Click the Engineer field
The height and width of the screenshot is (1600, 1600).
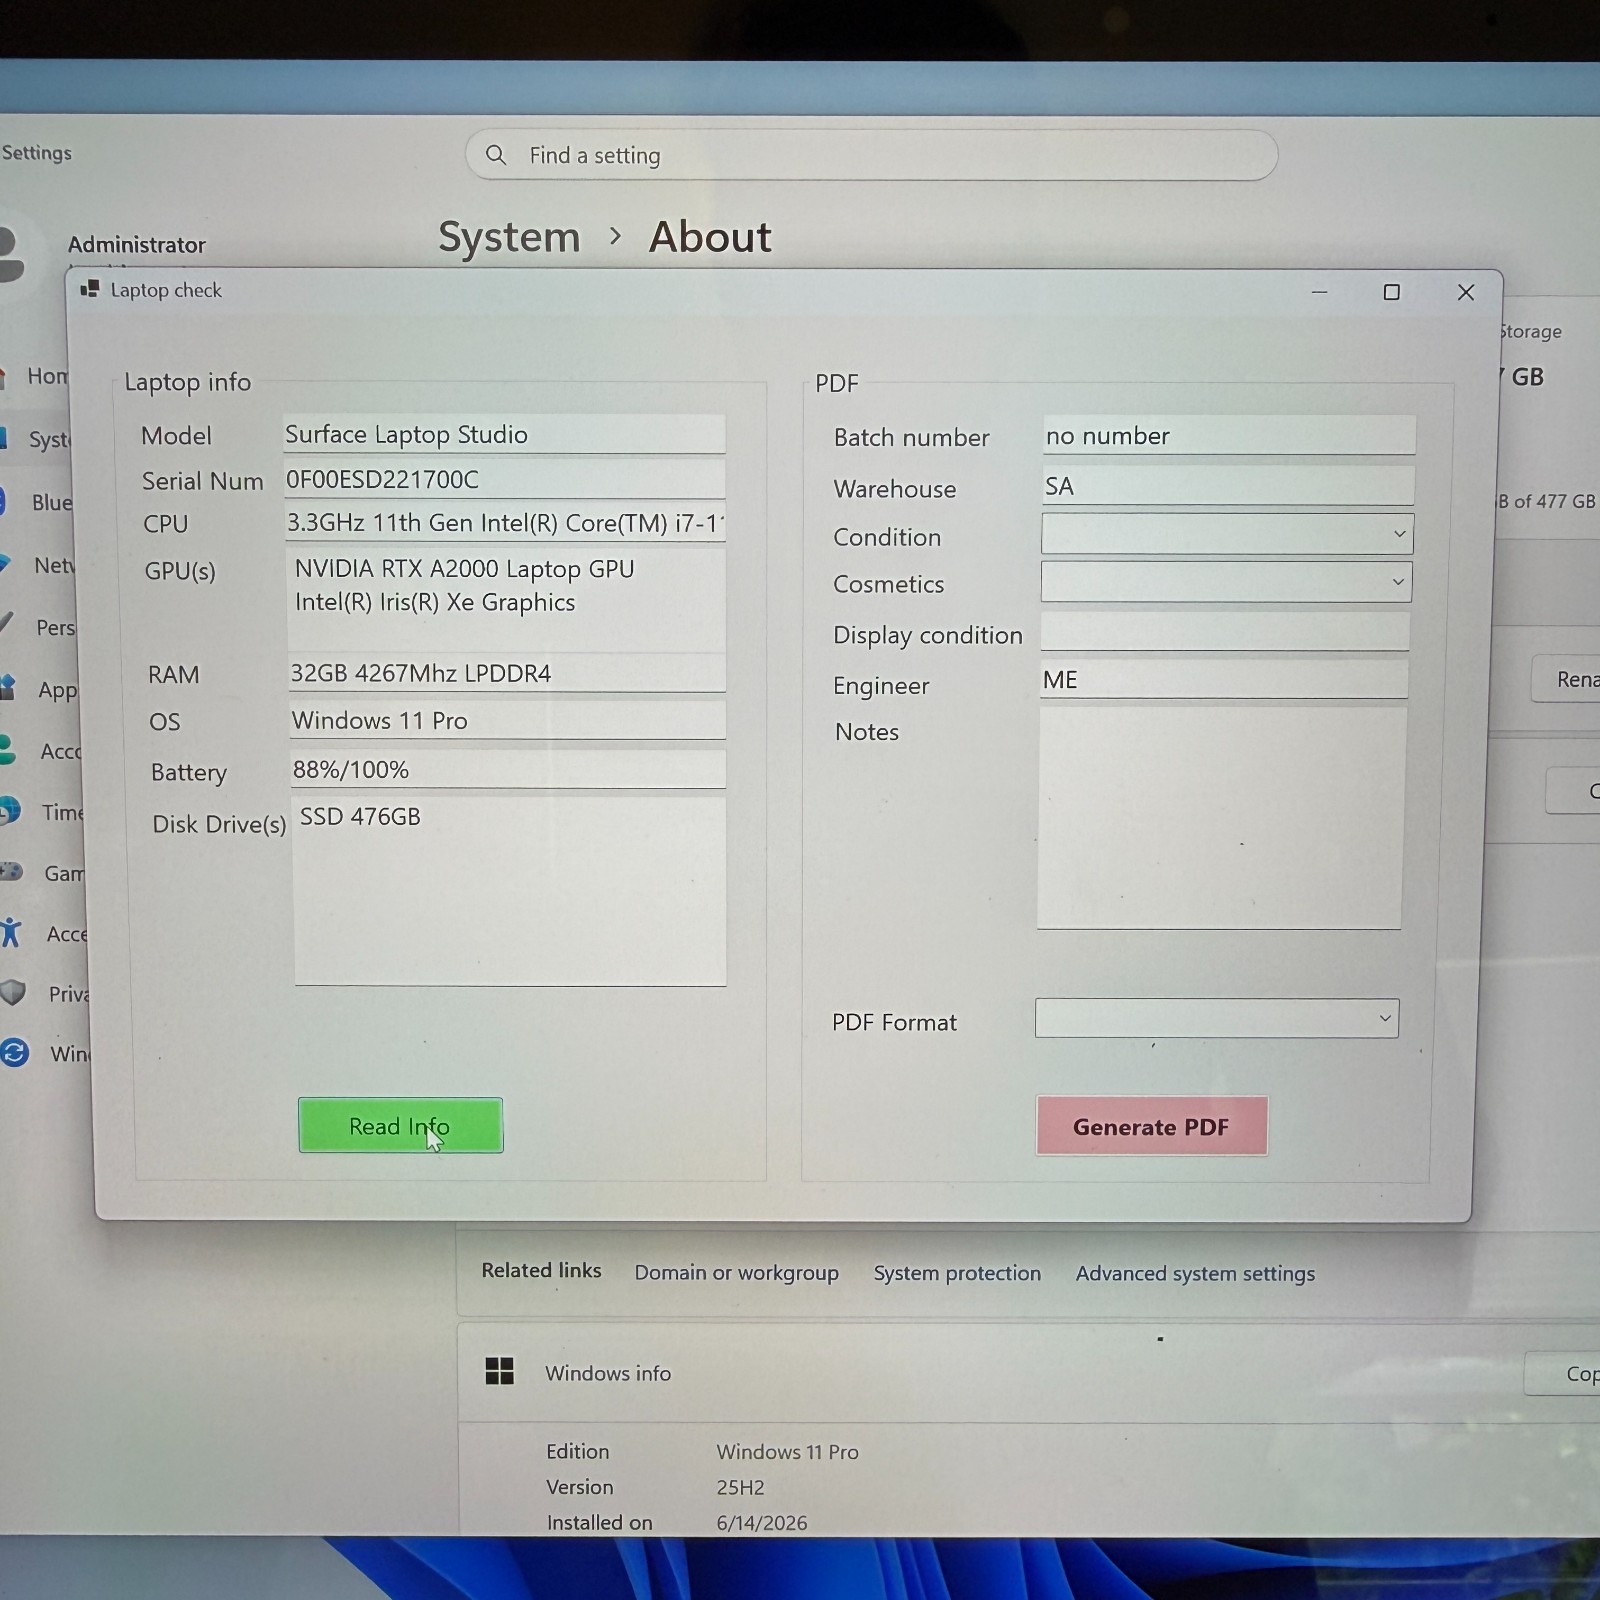(1224, 679)
